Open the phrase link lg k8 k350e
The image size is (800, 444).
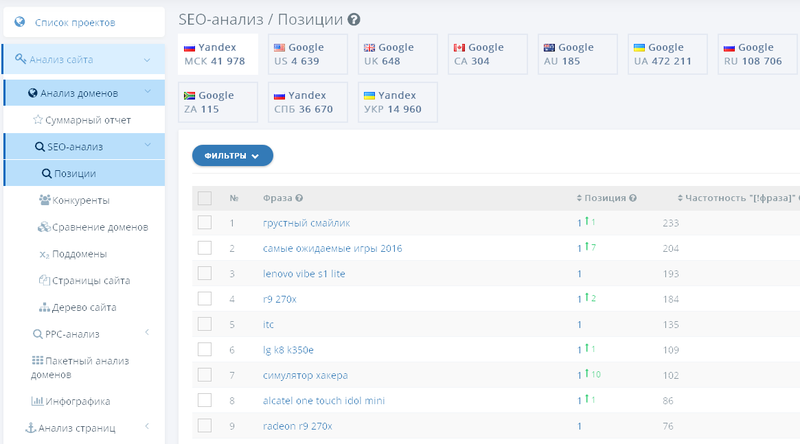point(288,350)
